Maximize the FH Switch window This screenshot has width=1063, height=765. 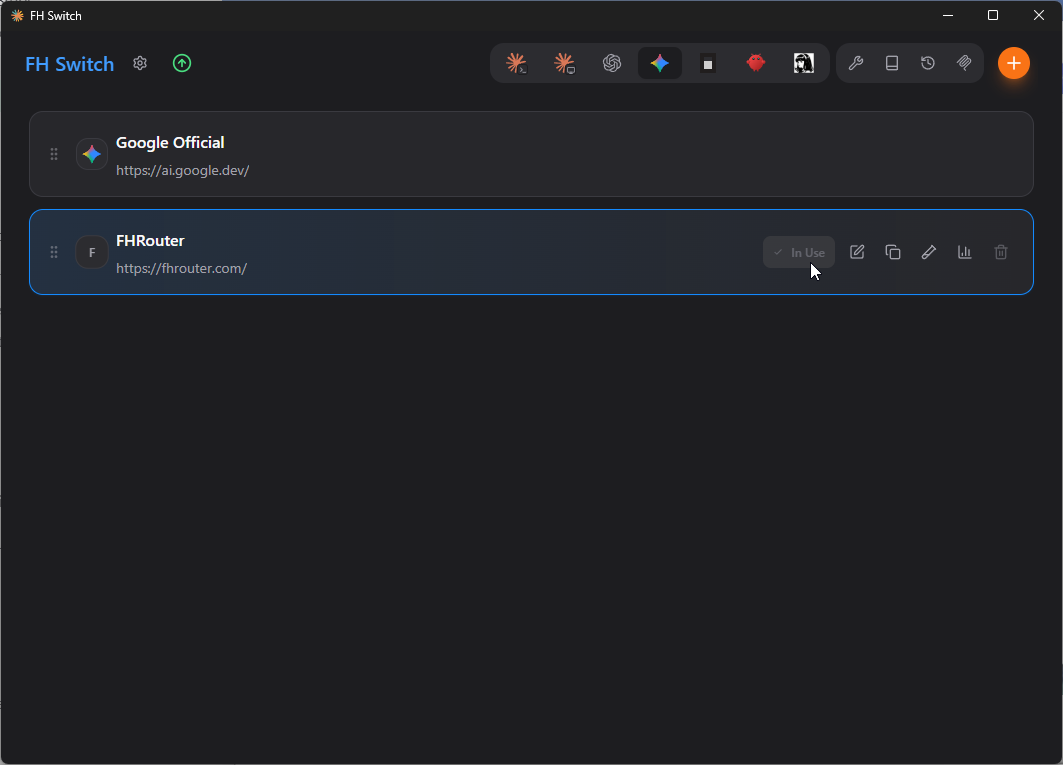point(992,15)
